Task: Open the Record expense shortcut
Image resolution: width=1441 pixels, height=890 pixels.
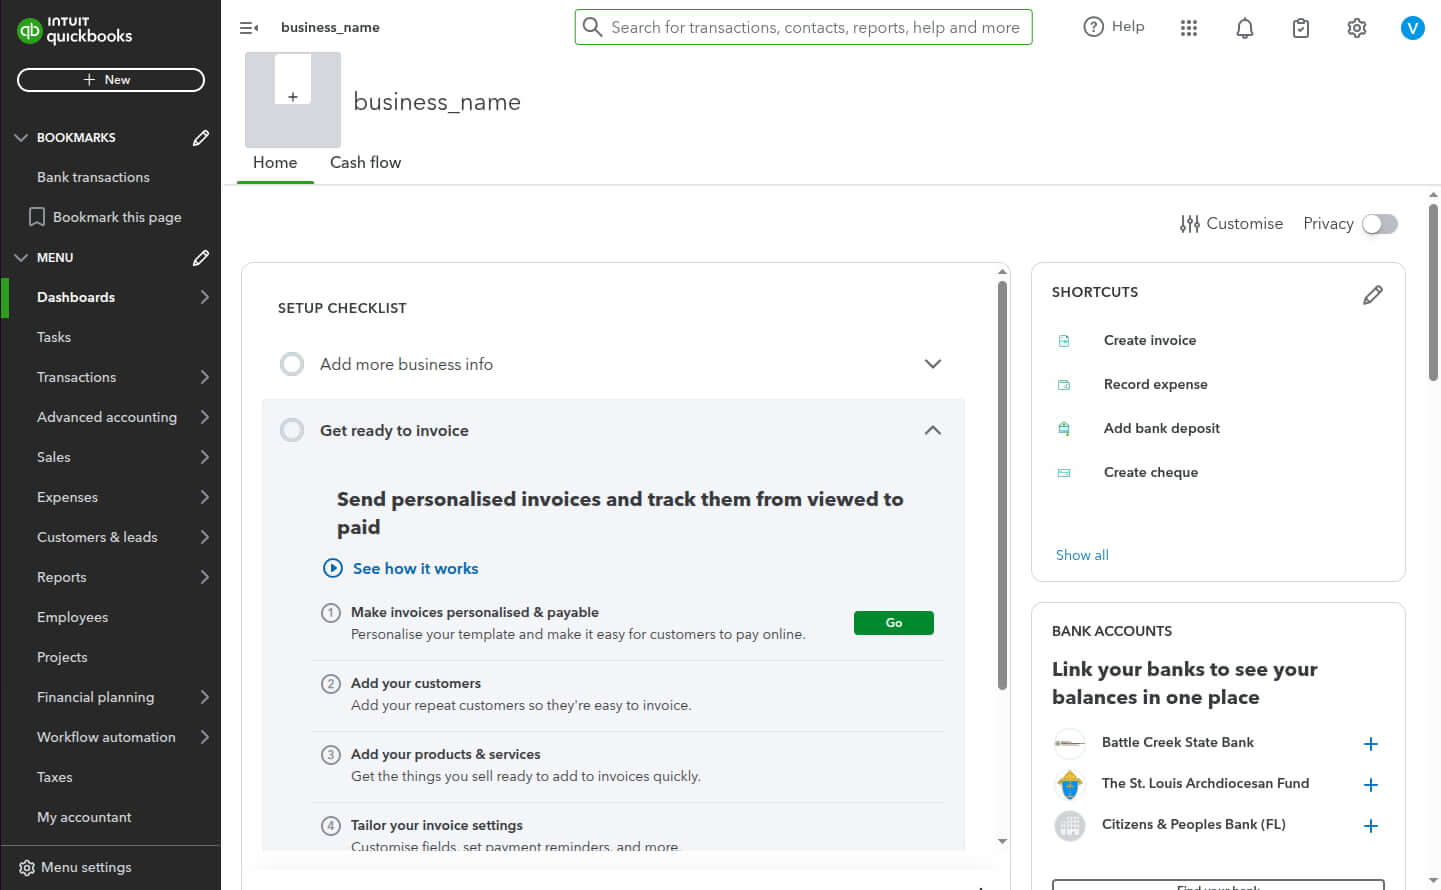Action: [1156, 384]
